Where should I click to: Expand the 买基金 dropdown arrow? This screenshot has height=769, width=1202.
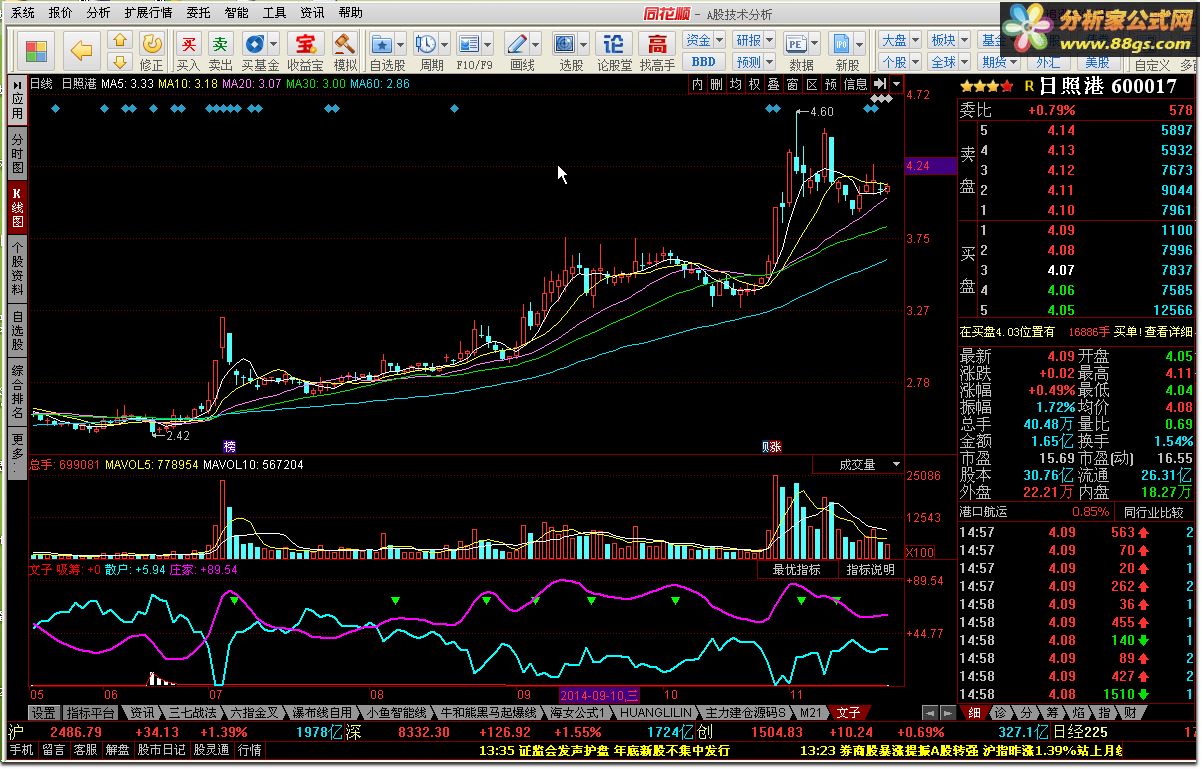273,44
